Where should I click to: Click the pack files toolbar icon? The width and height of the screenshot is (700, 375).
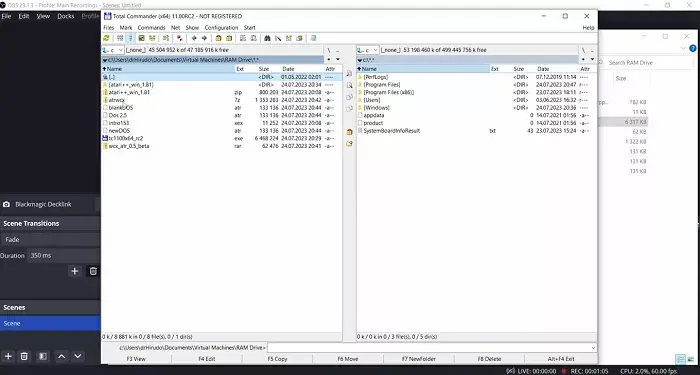(219, 38)
